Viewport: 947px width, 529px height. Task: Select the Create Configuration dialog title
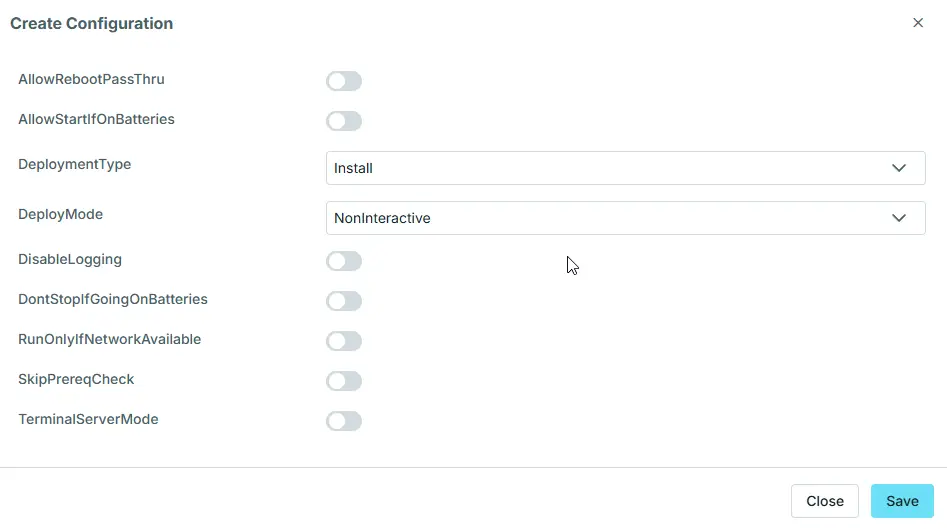tap(91, 24)
